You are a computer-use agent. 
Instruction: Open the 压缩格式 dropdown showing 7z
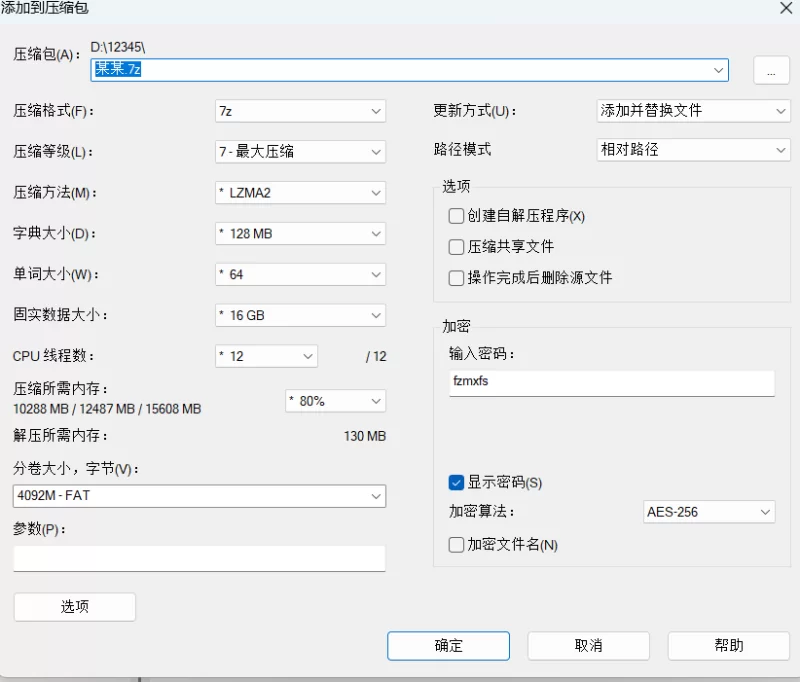(x=301, y=111)
